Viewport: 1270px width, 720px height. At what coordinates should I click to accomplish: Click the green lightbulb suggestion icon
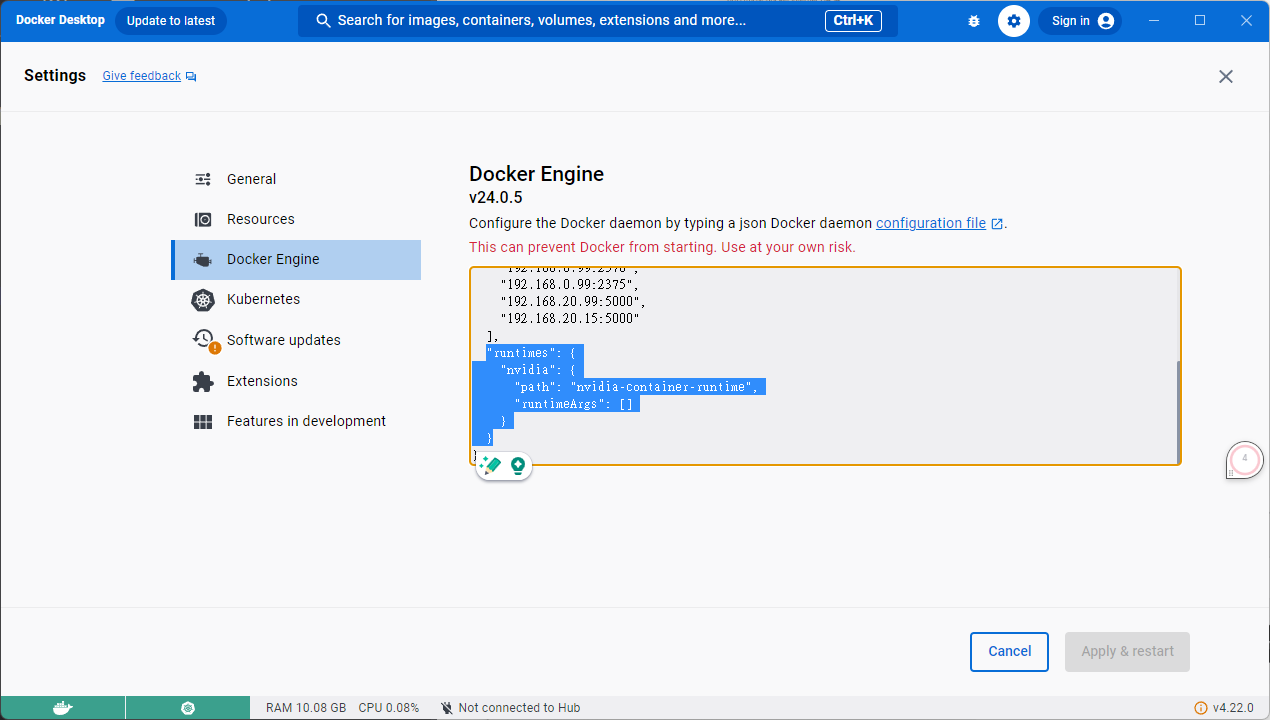click(x=518, y=465)
